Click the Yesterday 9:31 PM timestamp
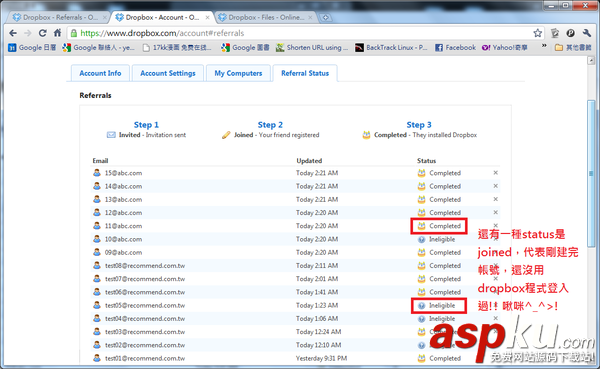600x369 pixels. tap(321, 358)
